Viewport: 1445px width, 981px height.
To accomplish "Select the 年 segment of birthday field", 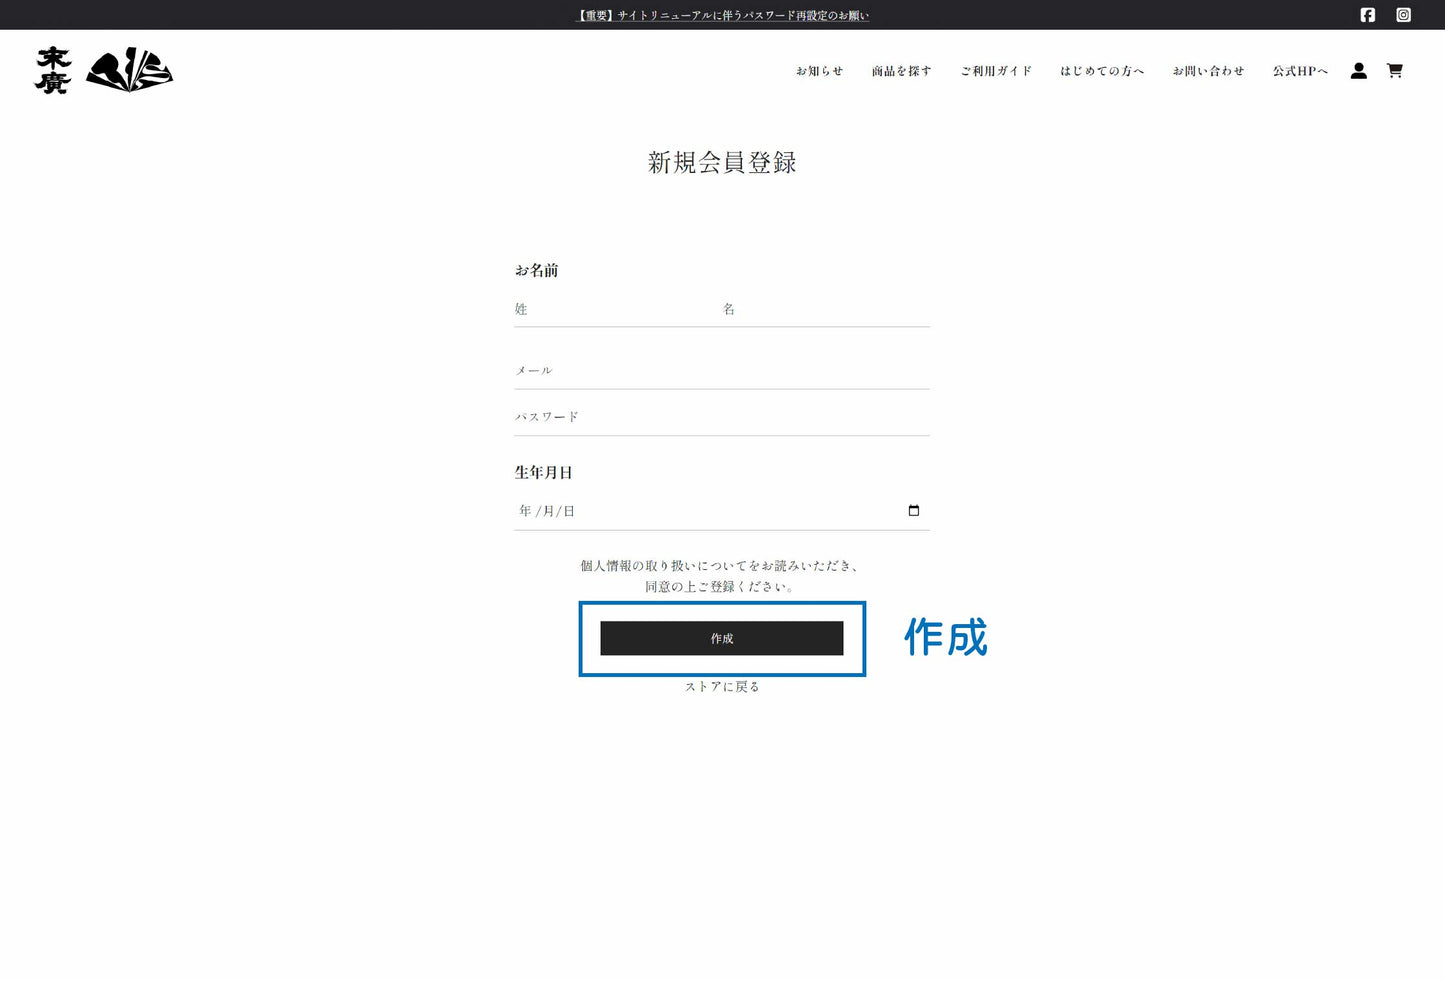I will 525,511.
